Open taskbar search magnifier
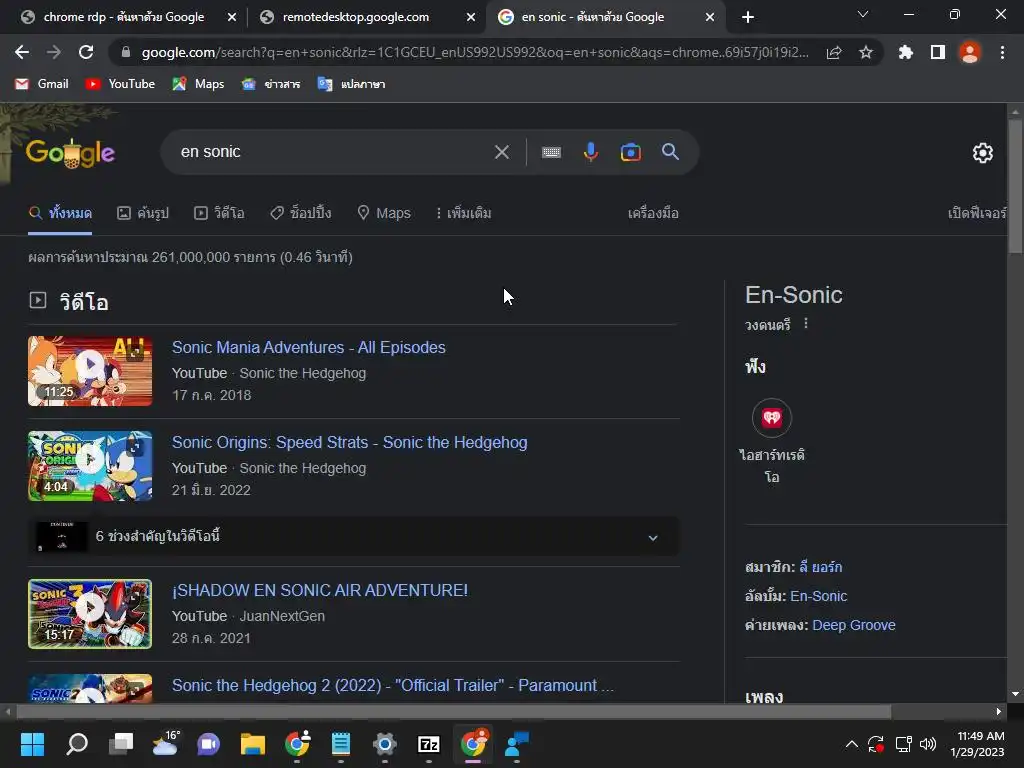Image resolution: width=1024 pixels, height=768 pixels. (x=77, y=744)
